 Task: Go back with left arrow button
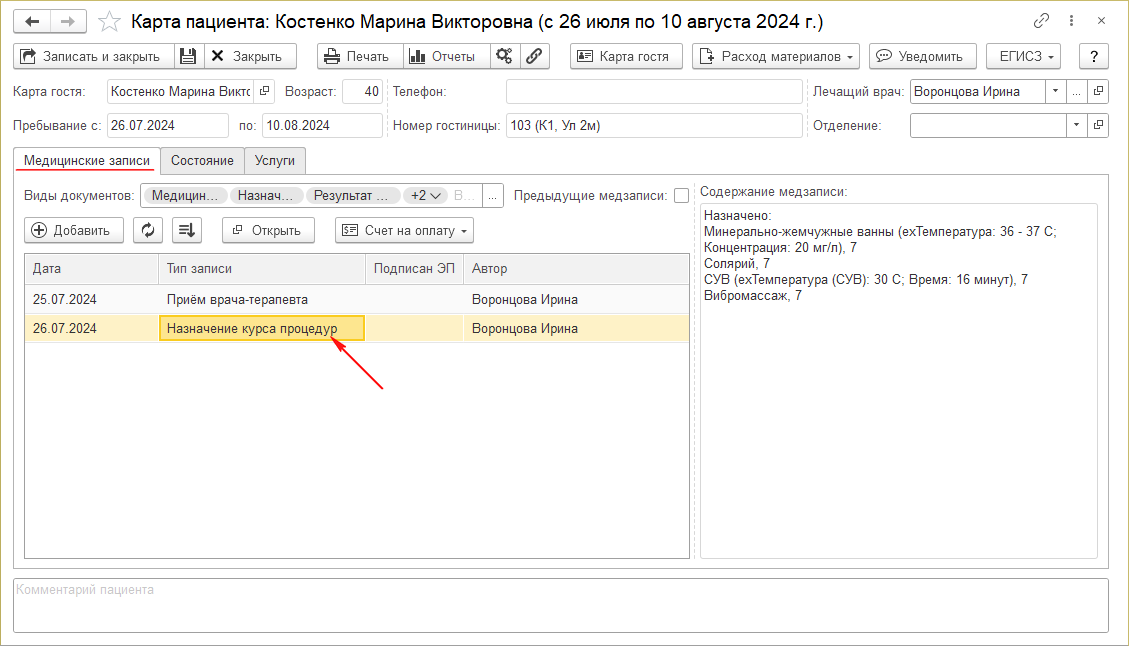[32, 21]
